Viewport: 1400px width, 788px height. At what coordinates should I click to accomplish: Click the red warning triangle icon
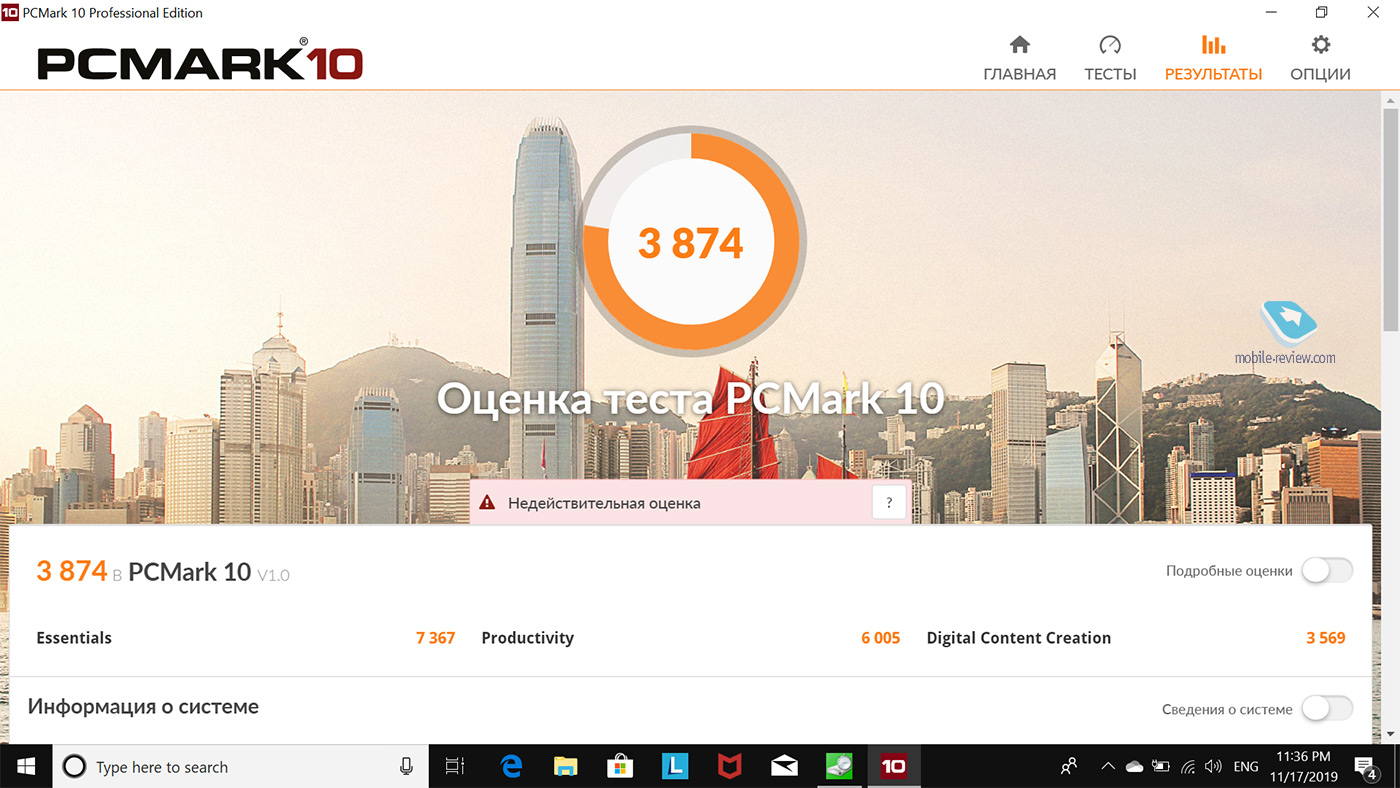point(486,503)
